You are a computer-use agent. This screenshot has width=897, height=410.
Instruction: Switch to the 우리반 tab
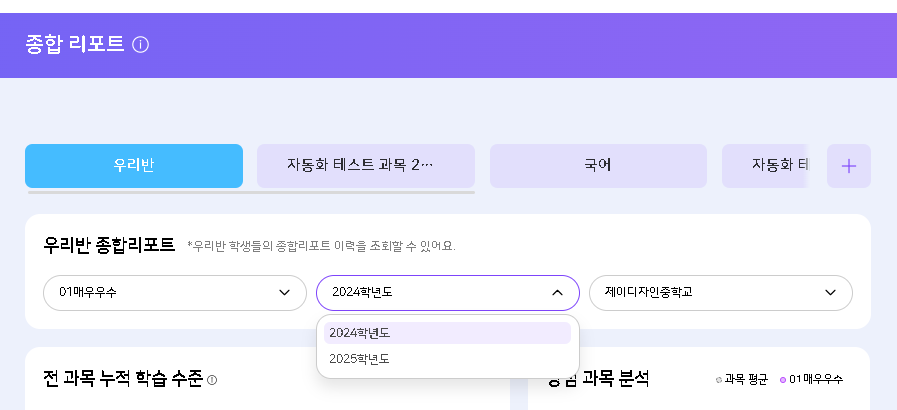coord(134,166)
